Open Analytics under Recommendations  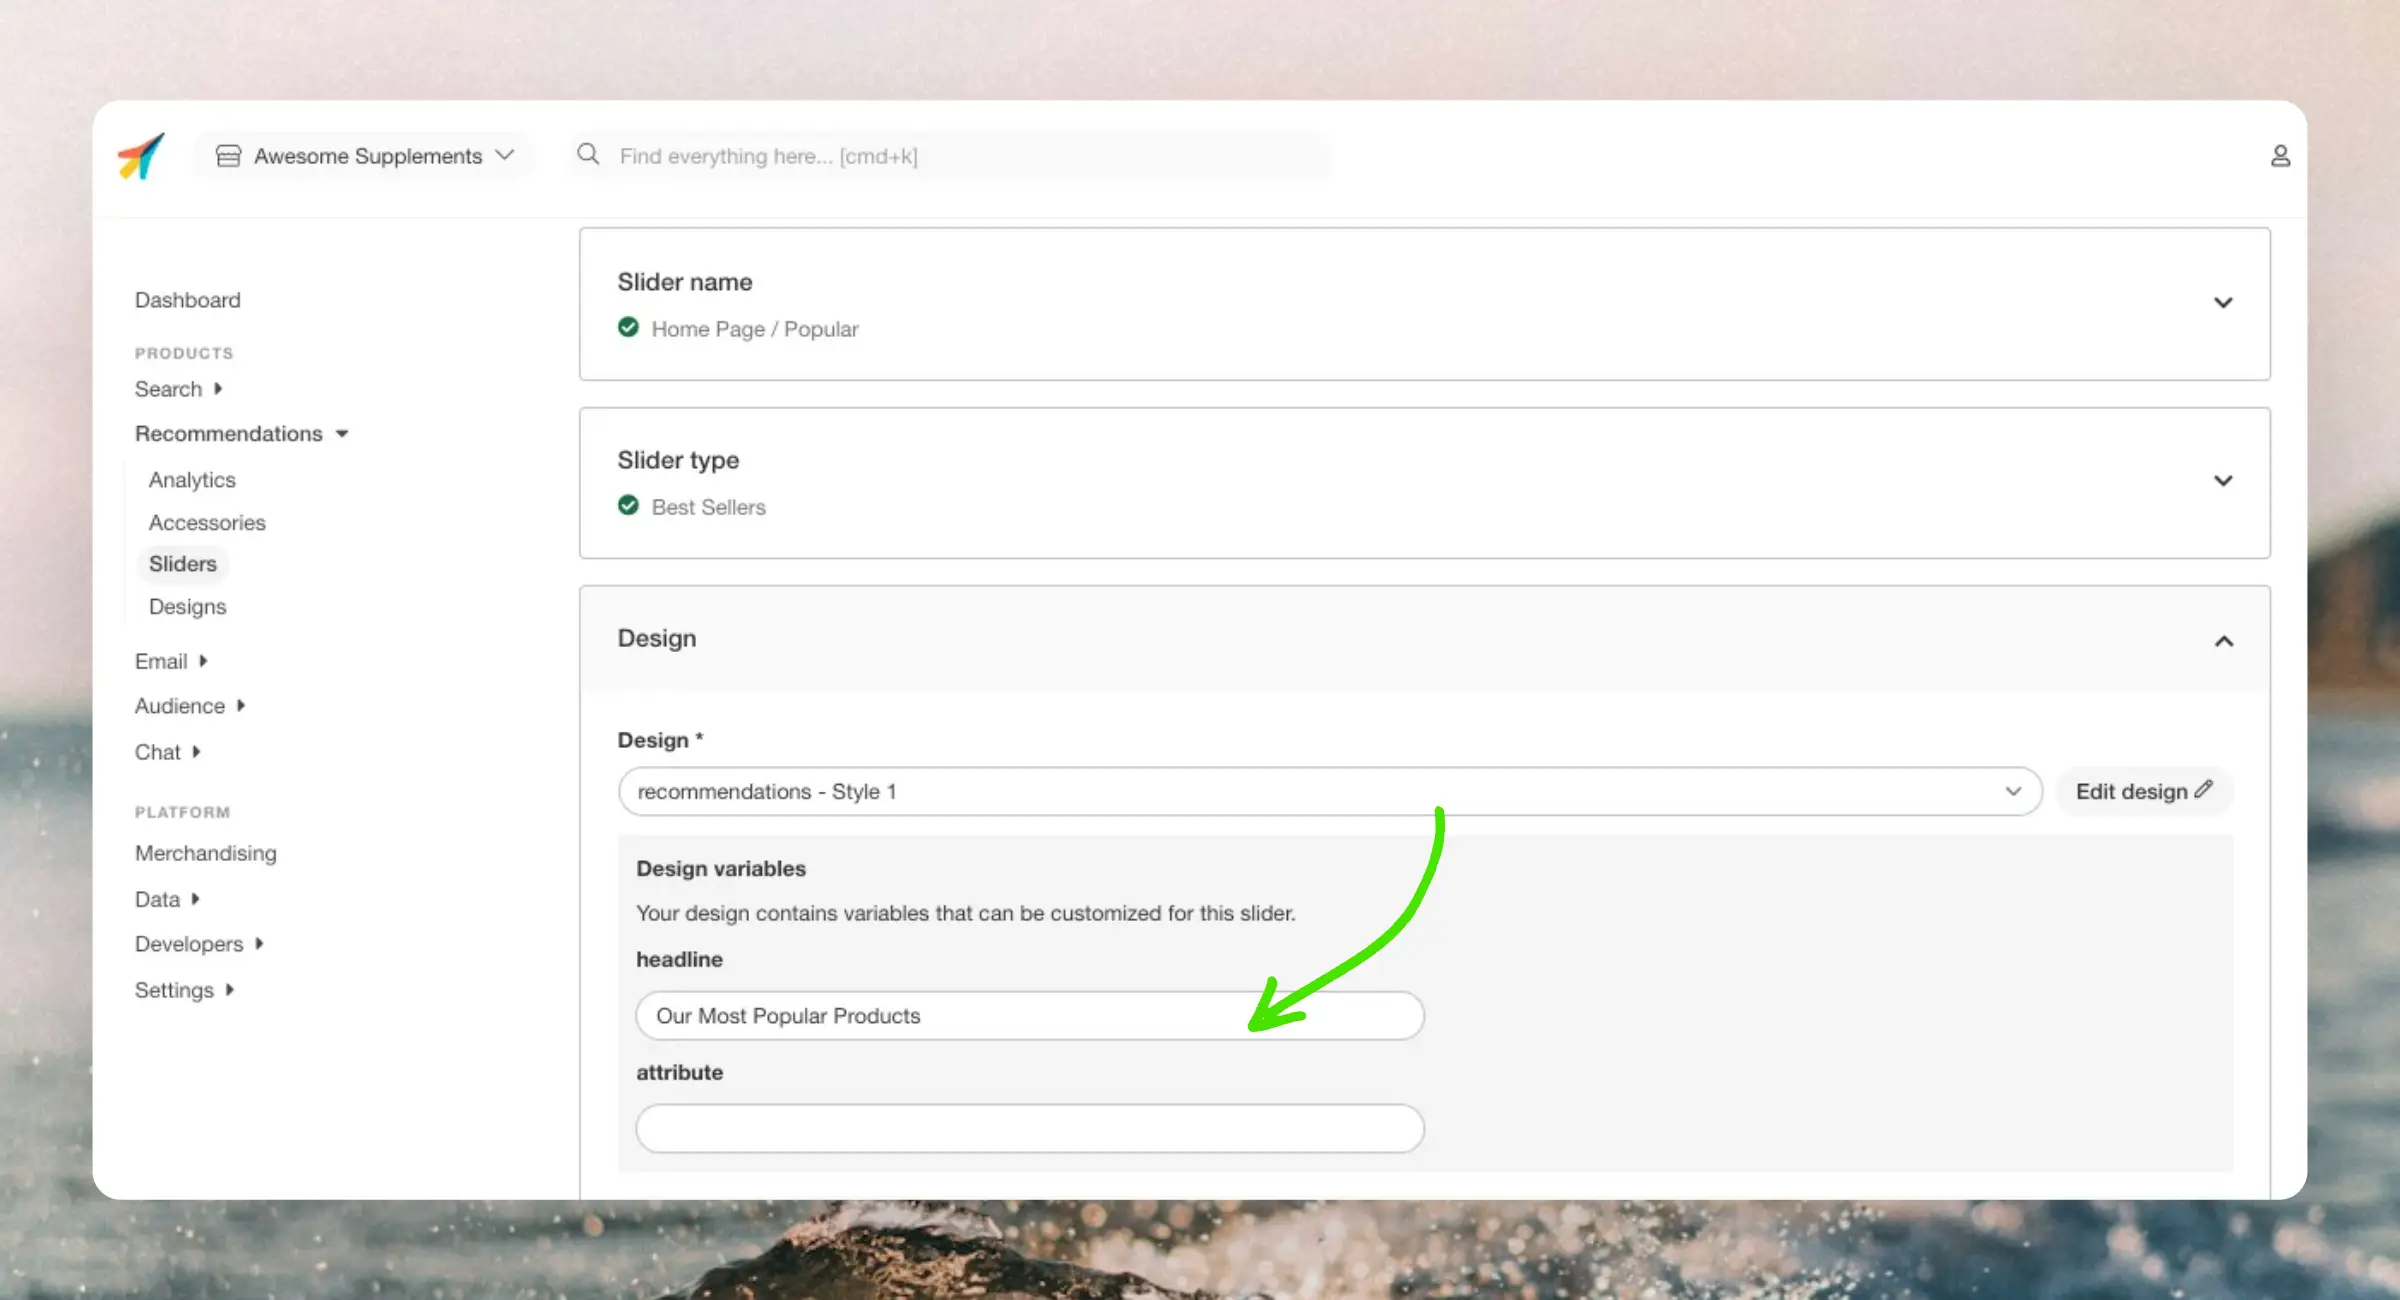click(x=192, y=480)
